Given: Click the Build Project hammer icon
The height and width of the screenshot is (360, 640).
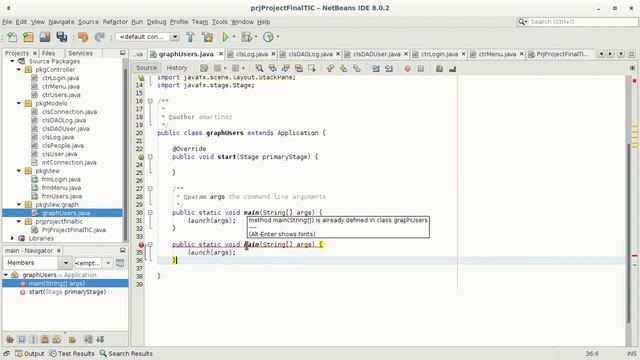Looking at the screenshot, I should pos(190,37).
